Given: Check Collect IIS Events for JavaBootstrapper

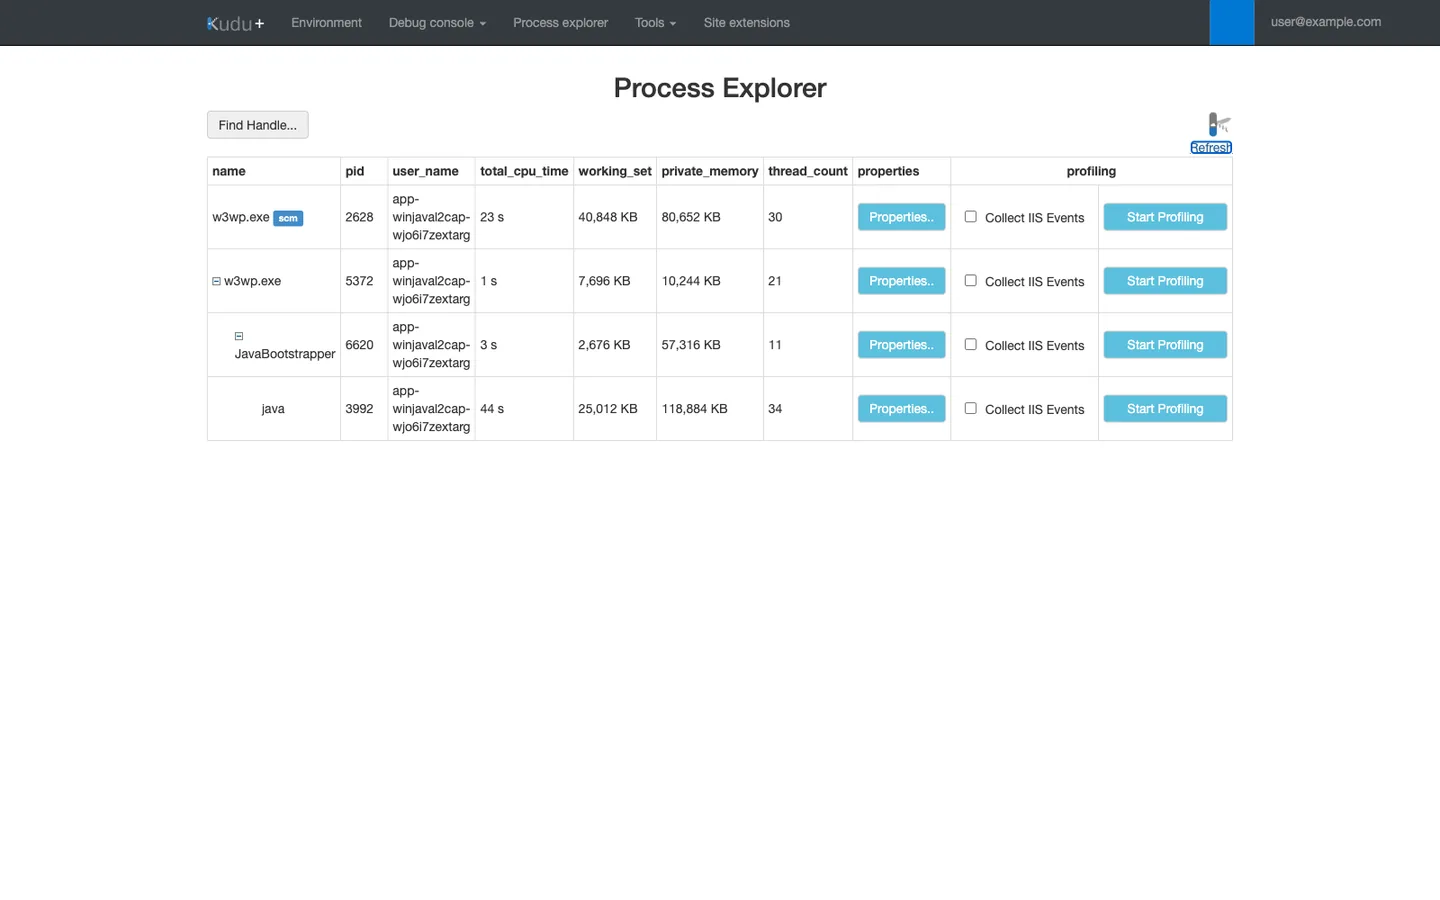Looking at the screenshot, I should pos(970,344).
